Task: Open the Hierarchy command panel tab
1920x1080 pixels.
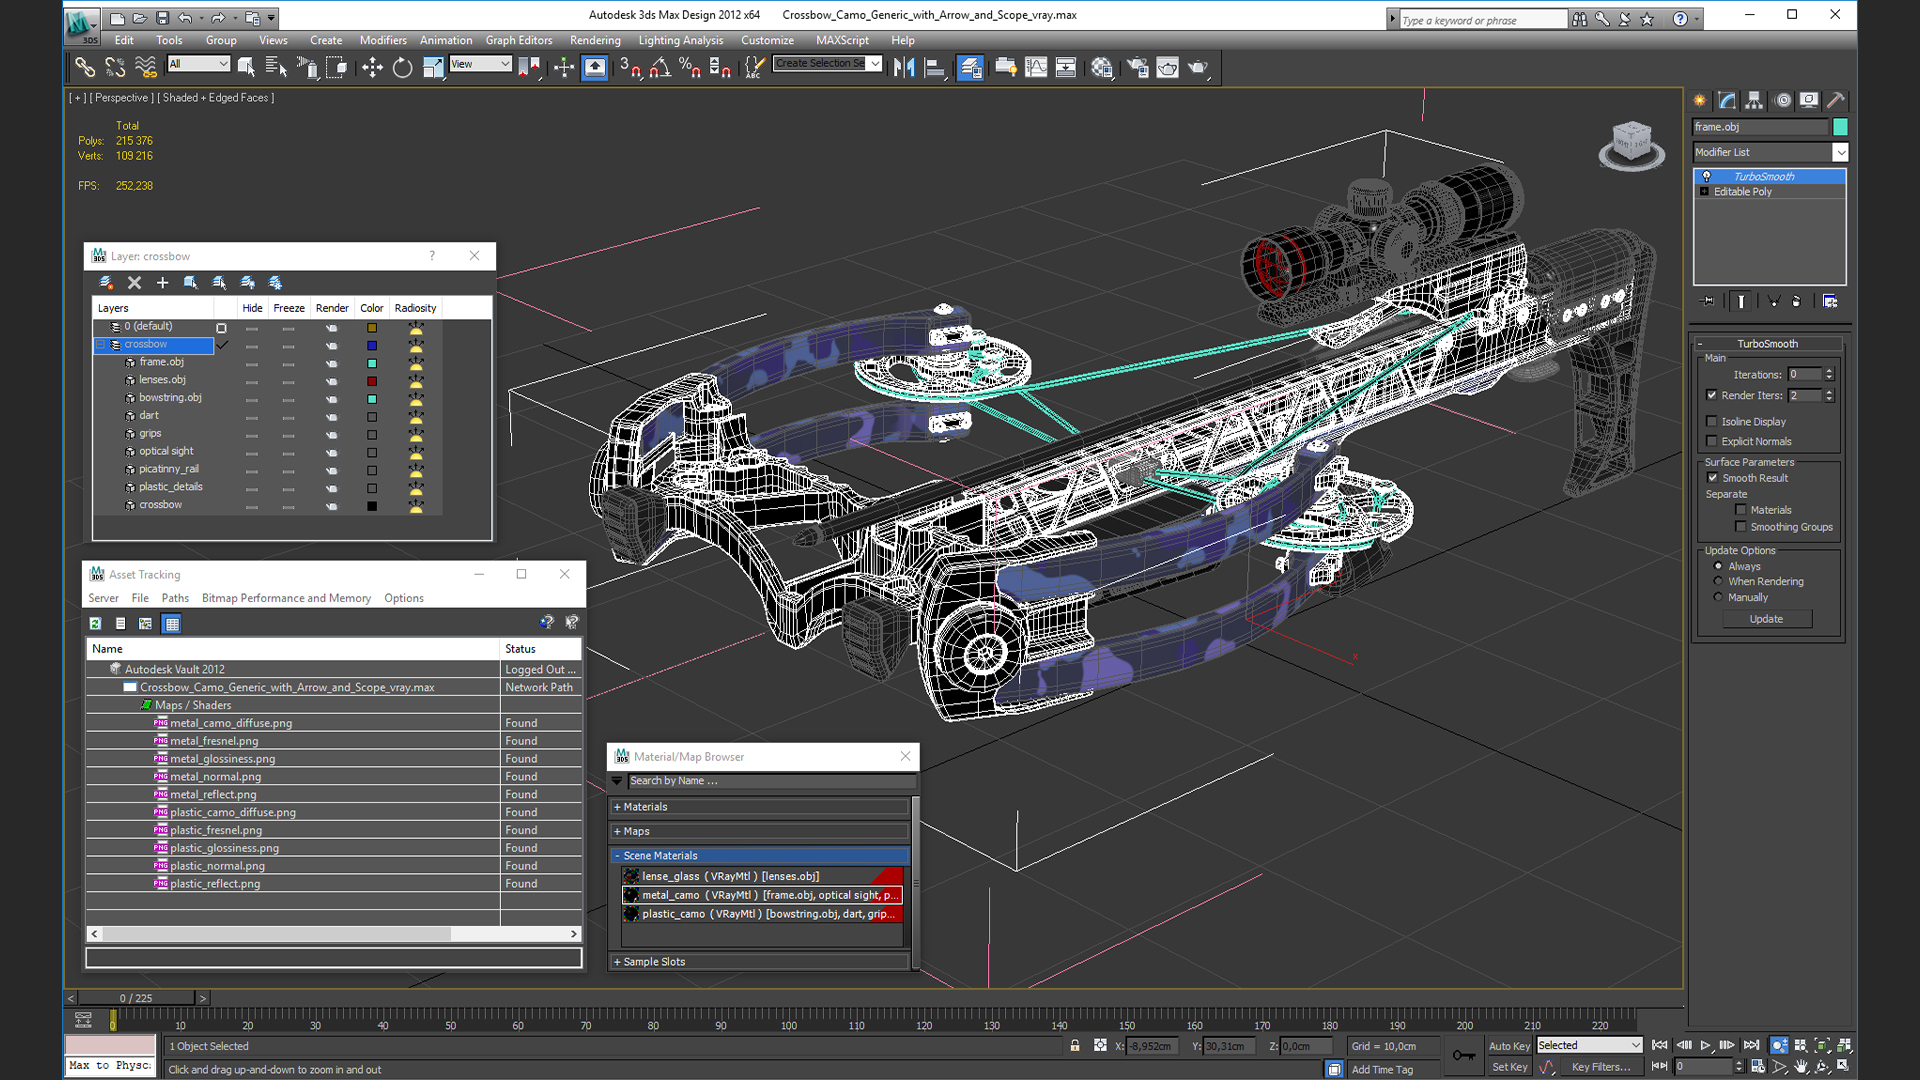Action: coord(1754,100)
